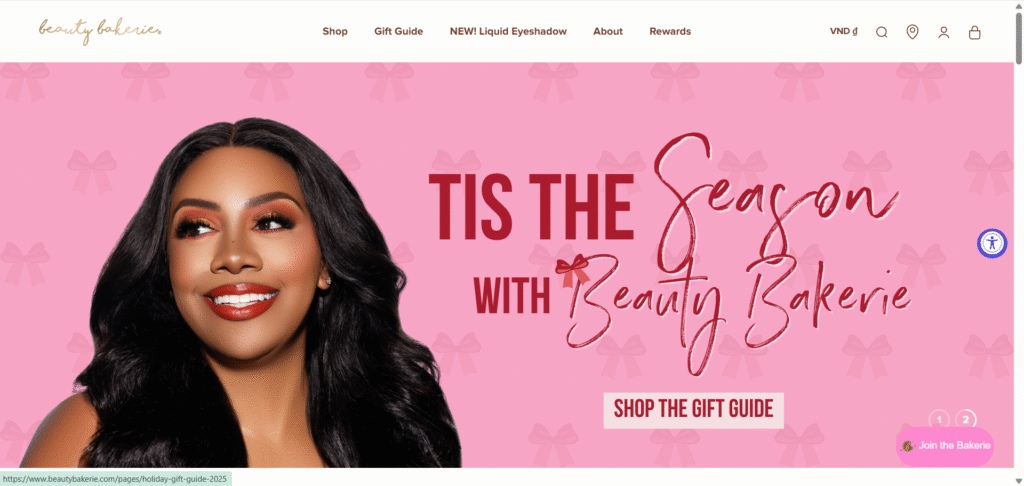Open the accessibility widget icon
The image size is (1024, 486).
992,244
